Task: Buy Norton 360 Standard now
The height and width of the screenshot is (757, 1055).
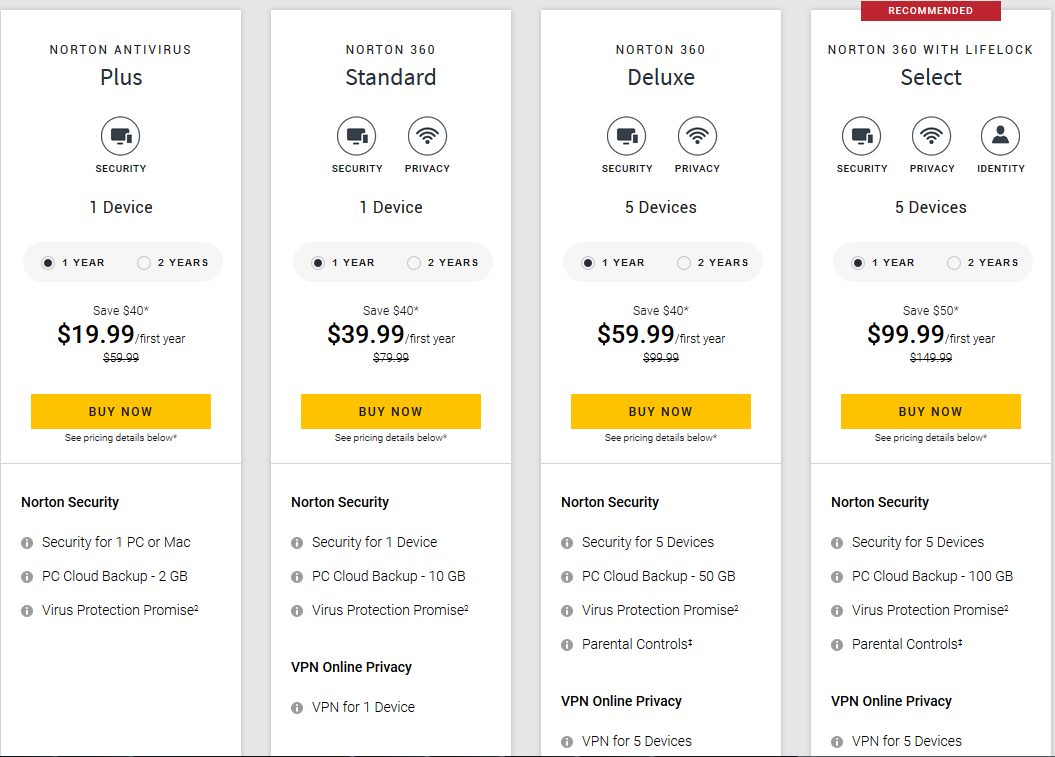Action: pyautogui.click(x=391, y=411)
